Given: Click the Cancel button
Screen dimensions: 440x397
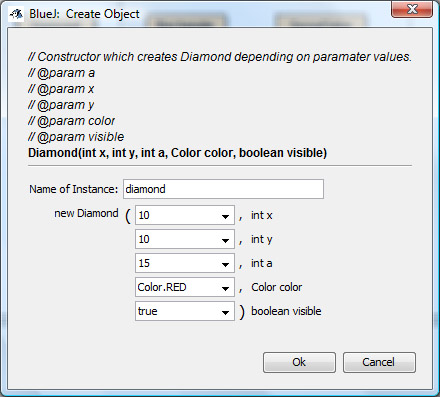Looking at the screenshot, I should (x=379, y=362).
